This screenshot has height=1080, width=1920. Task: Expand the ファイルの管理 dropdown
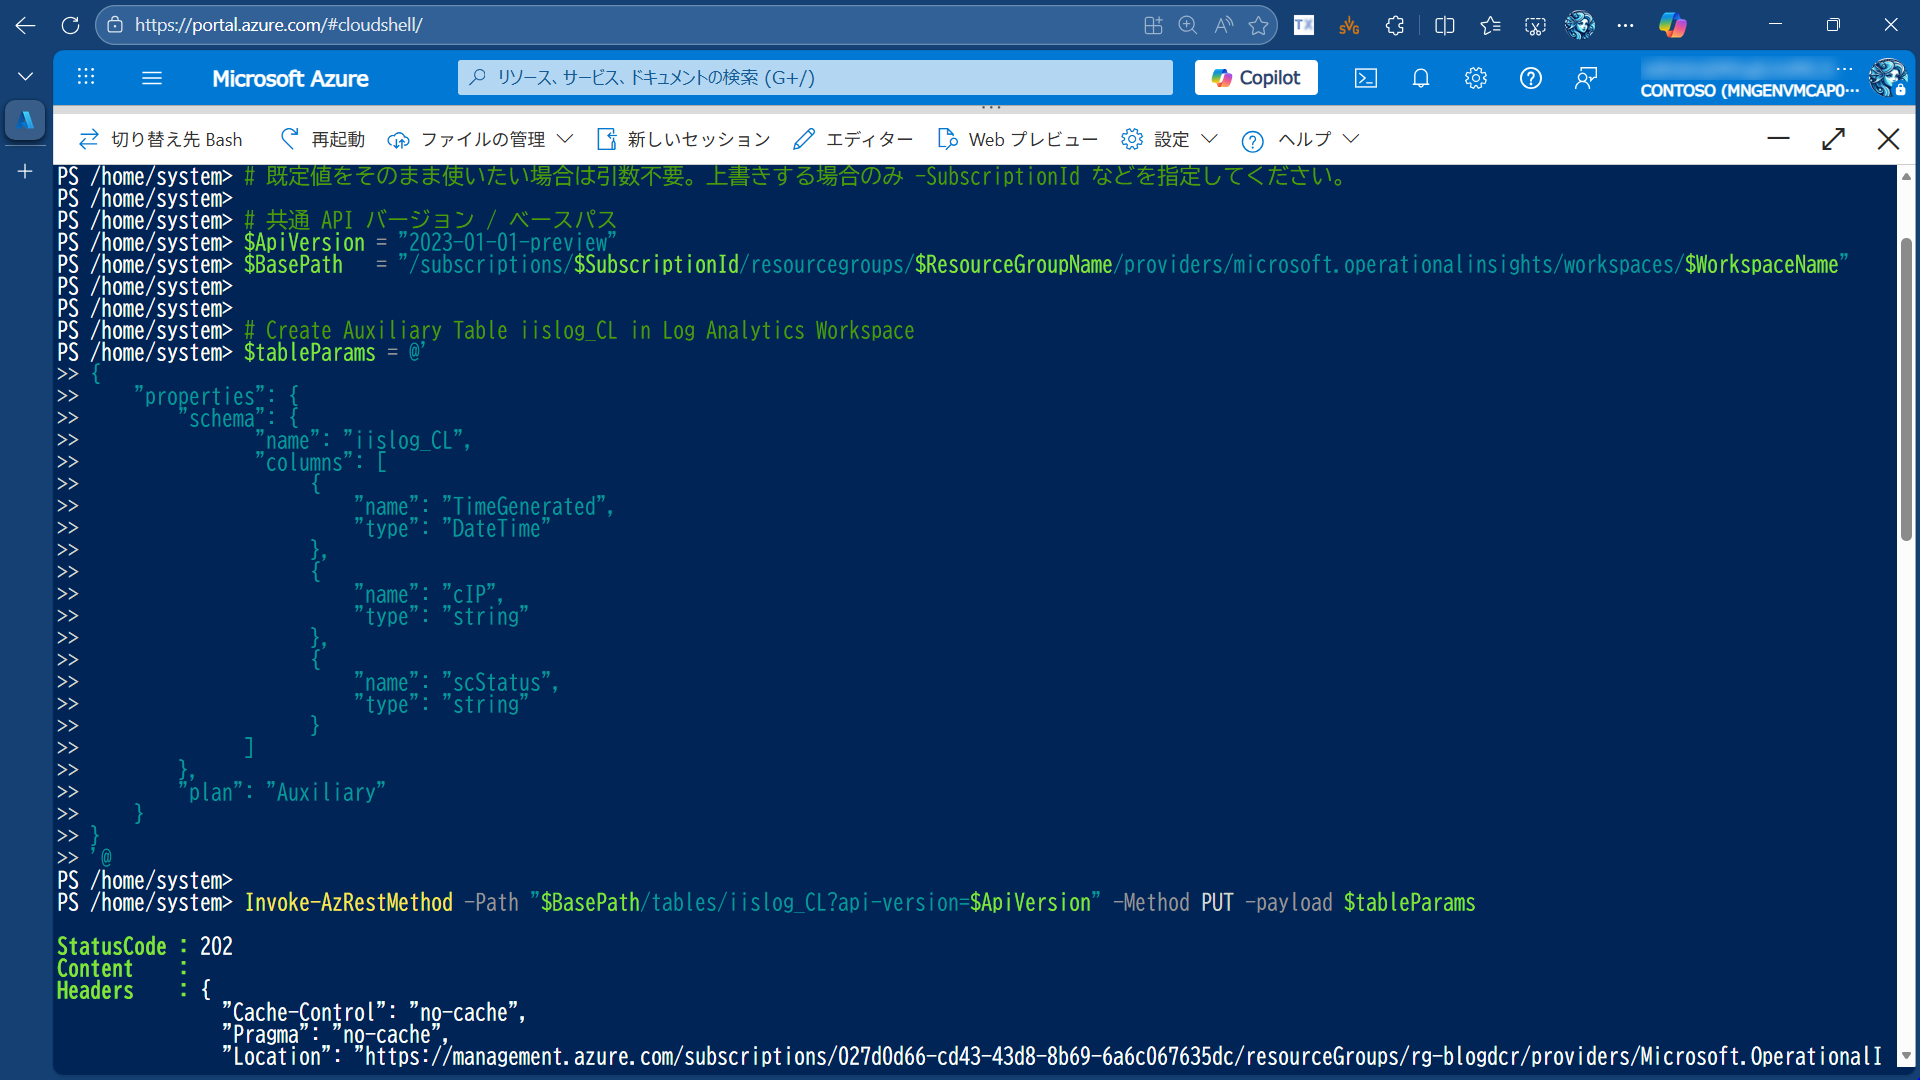click(481, 139)
